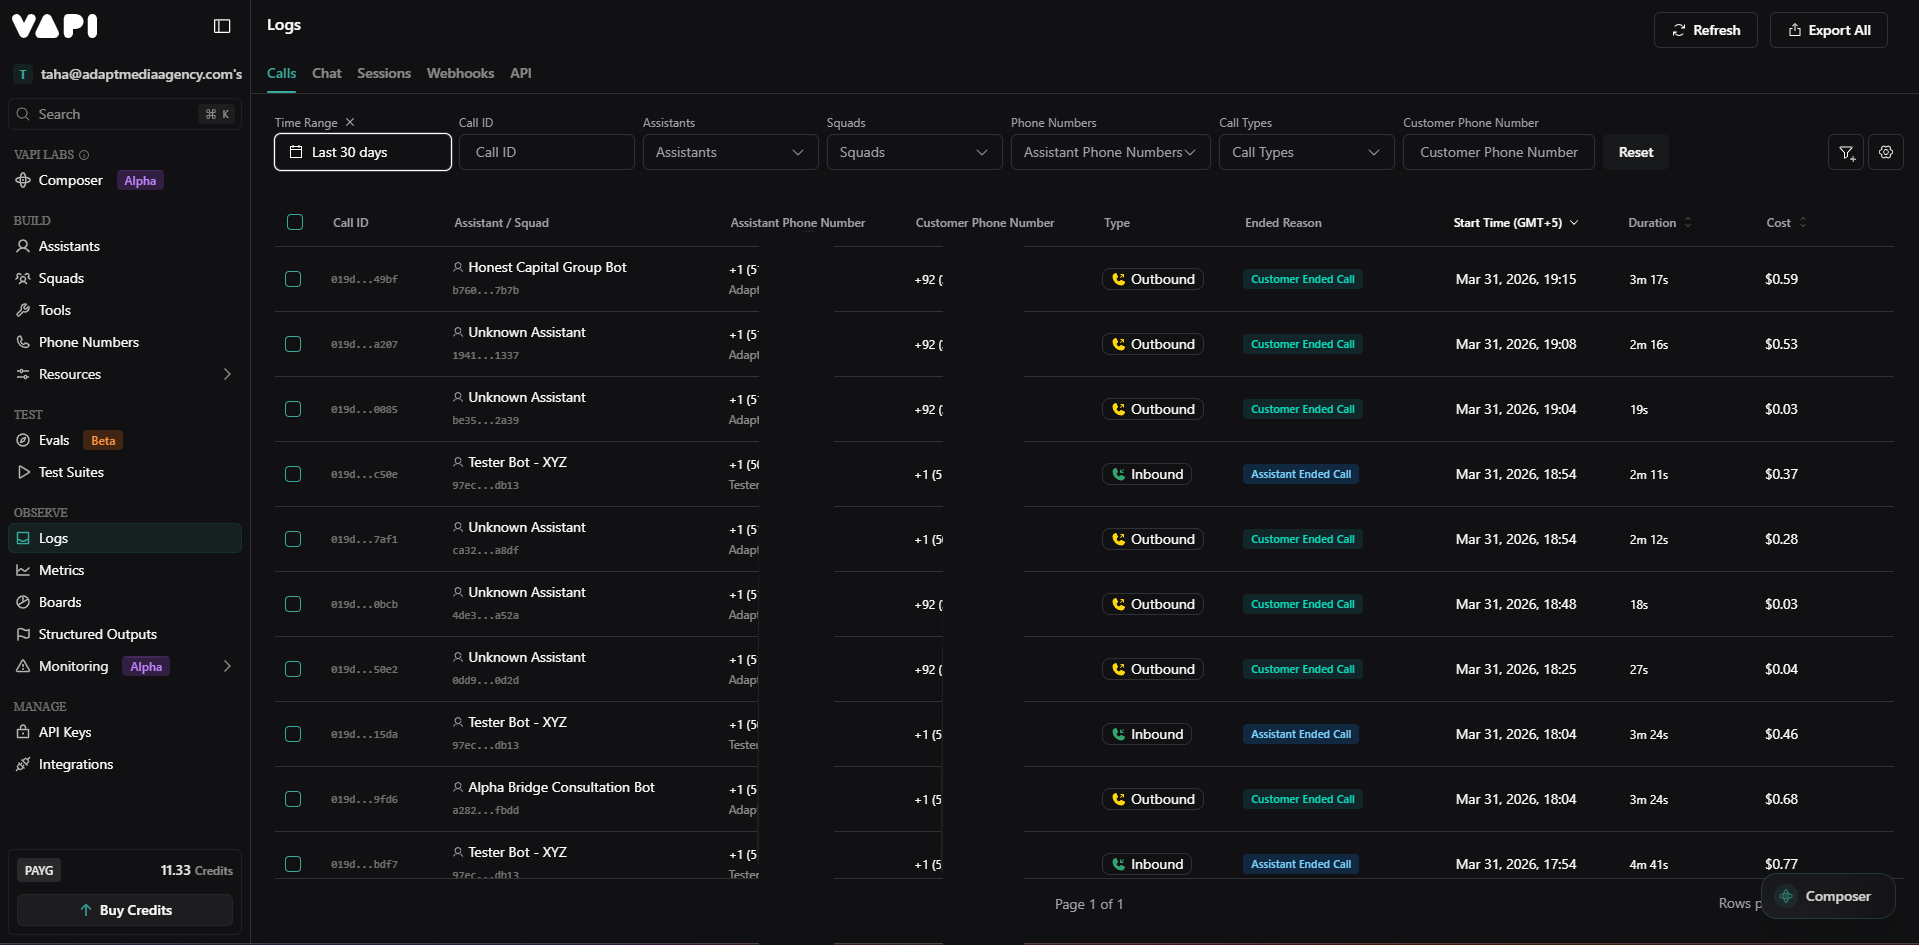The height and width of the screenshot is (945, 1919).
Task: Focus the sidebar Search box
Action: pyautogui.click(x=125, y=114)
